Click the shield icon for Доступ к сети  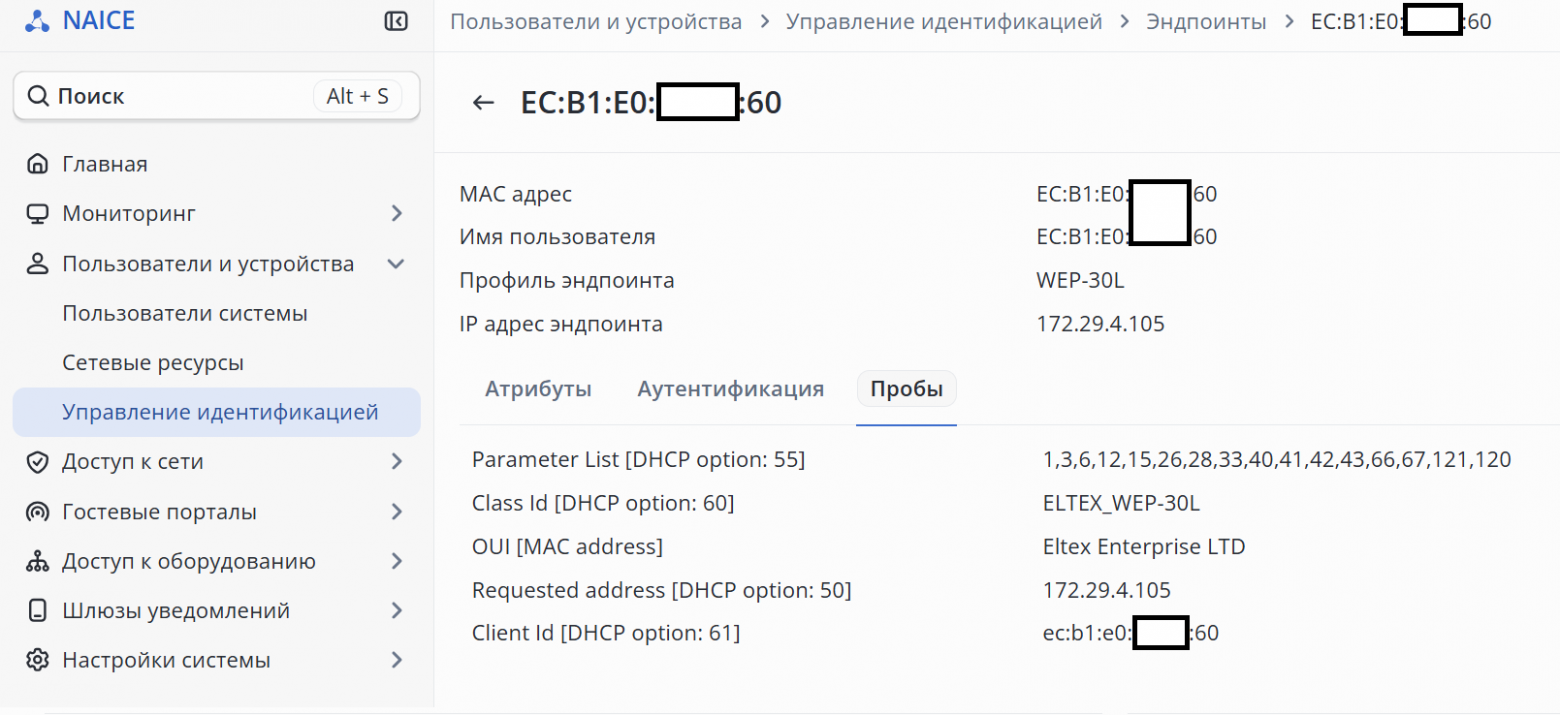click(37, 462)
